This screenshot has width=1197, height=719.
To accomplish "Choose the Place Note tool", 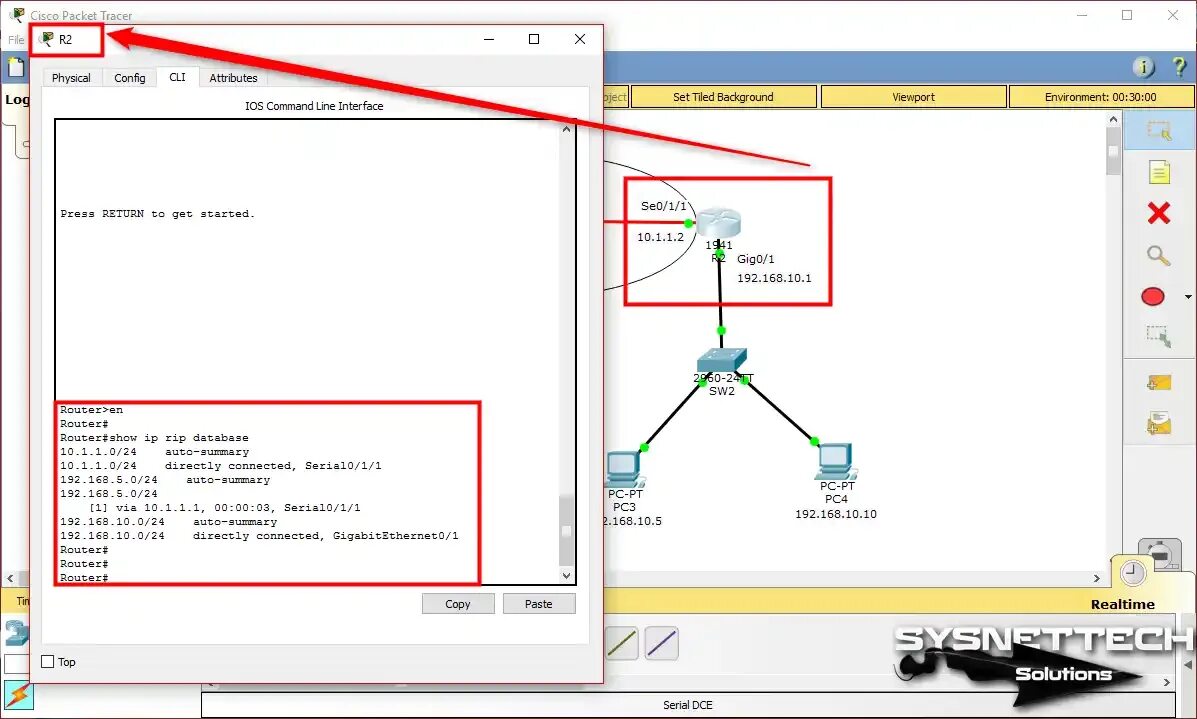I will pyautogui.click(x=1159, y=172).
